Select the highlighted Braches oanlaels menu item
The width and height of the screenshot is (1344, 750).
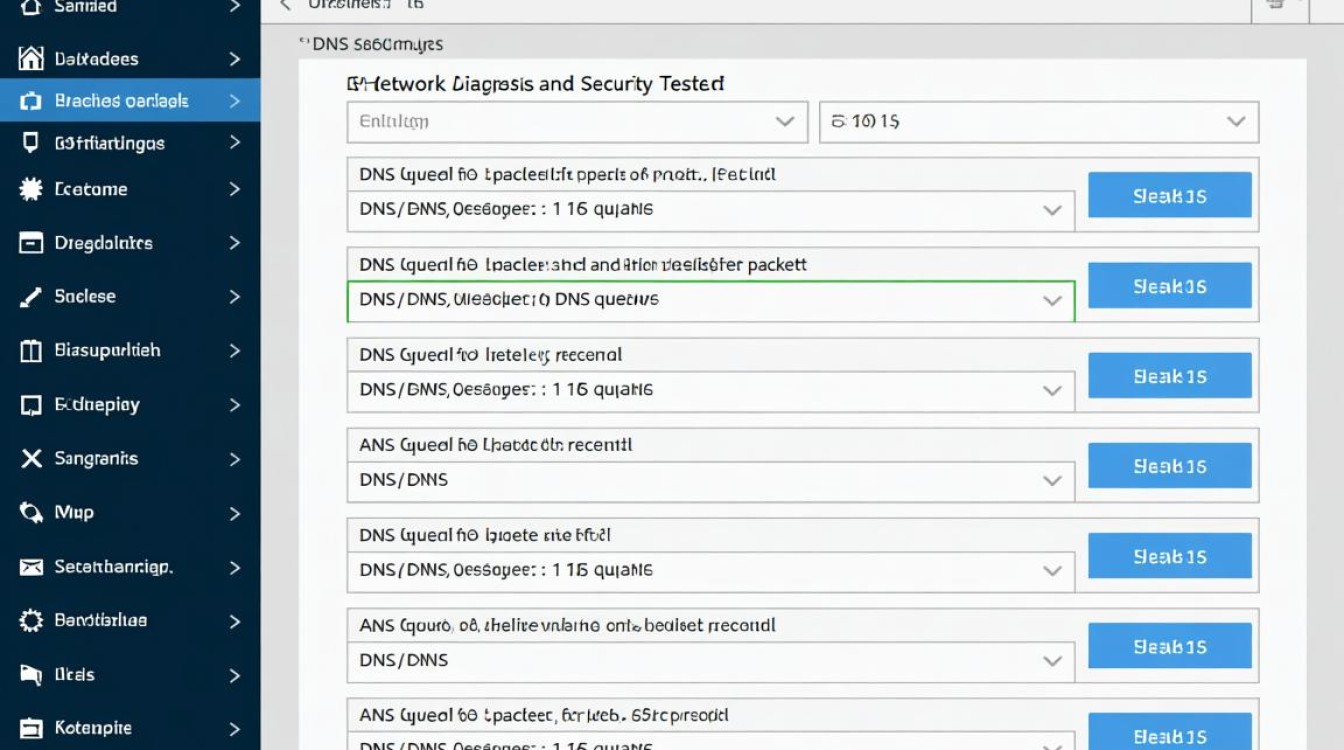121,101
